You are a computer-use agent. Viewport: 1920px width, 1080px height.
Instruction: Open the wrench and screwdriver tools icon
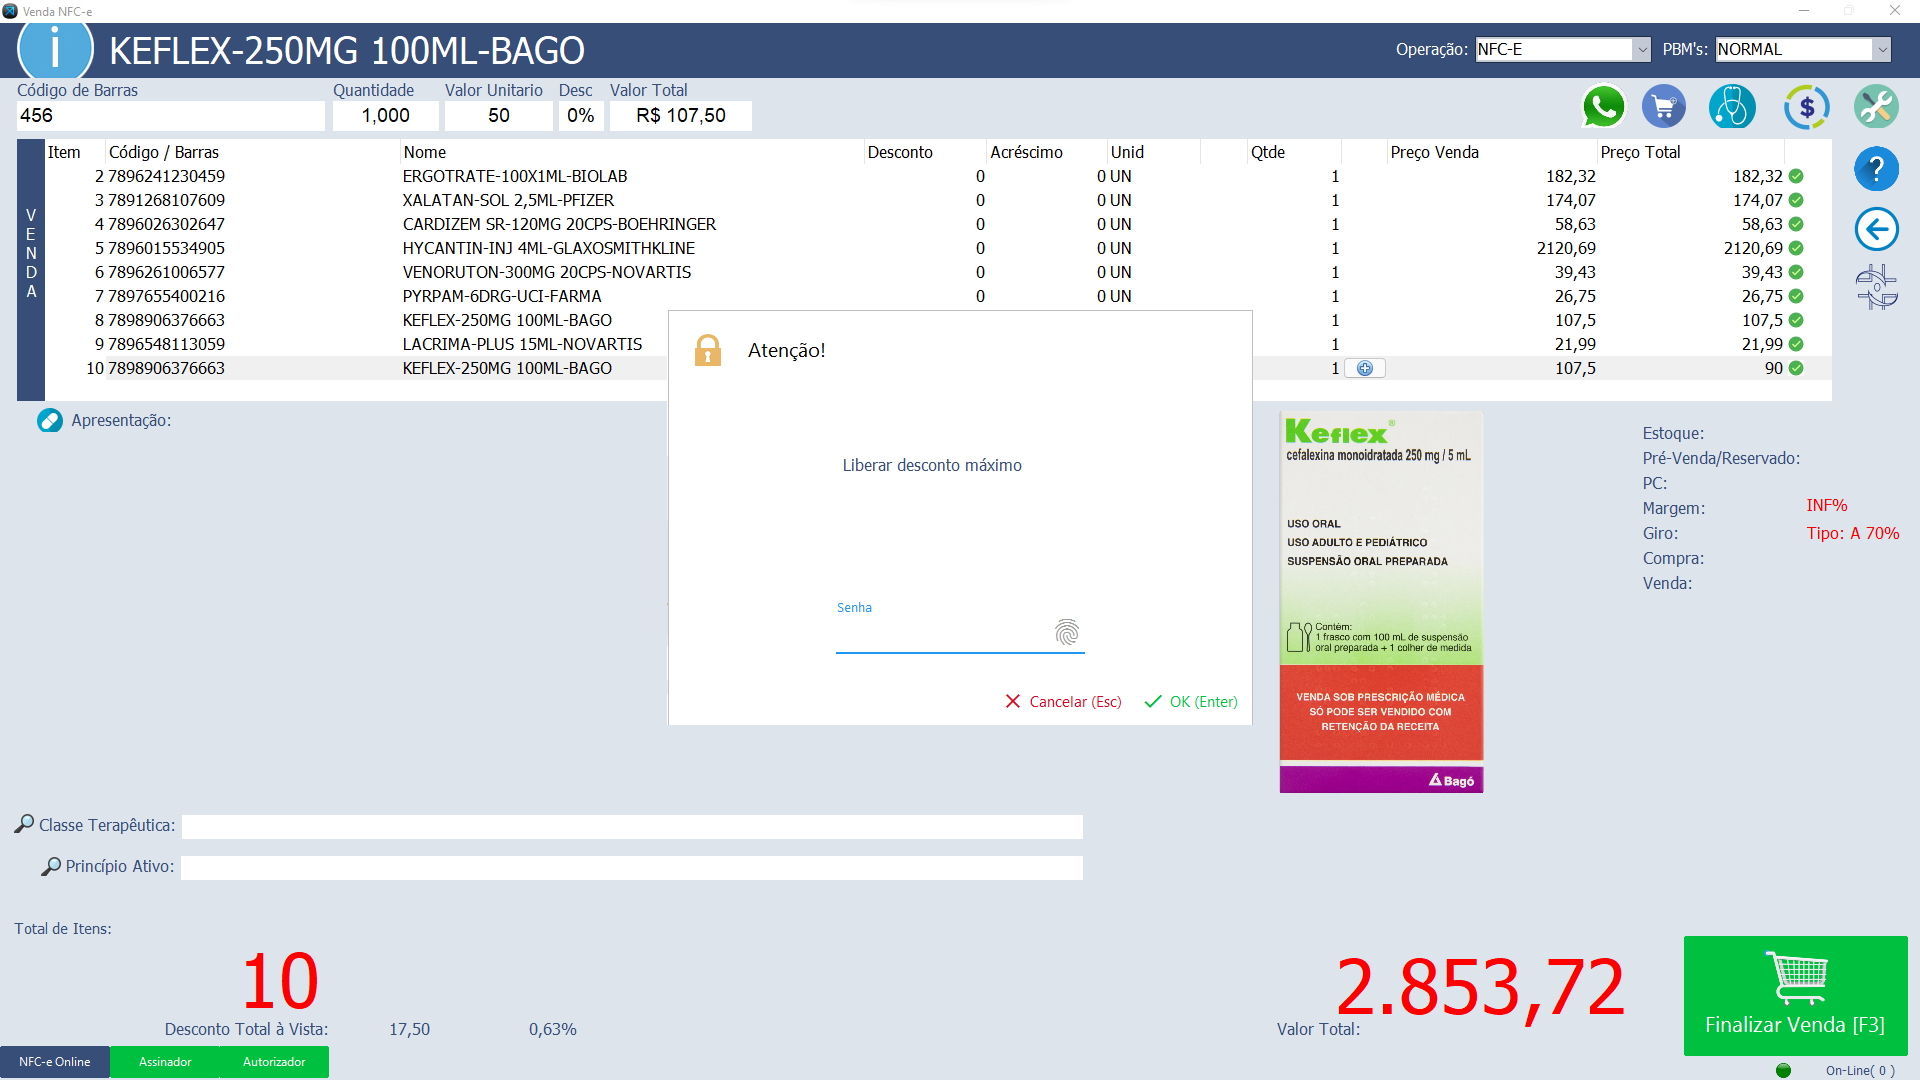pyautogui.click(x=1876, y=107)
